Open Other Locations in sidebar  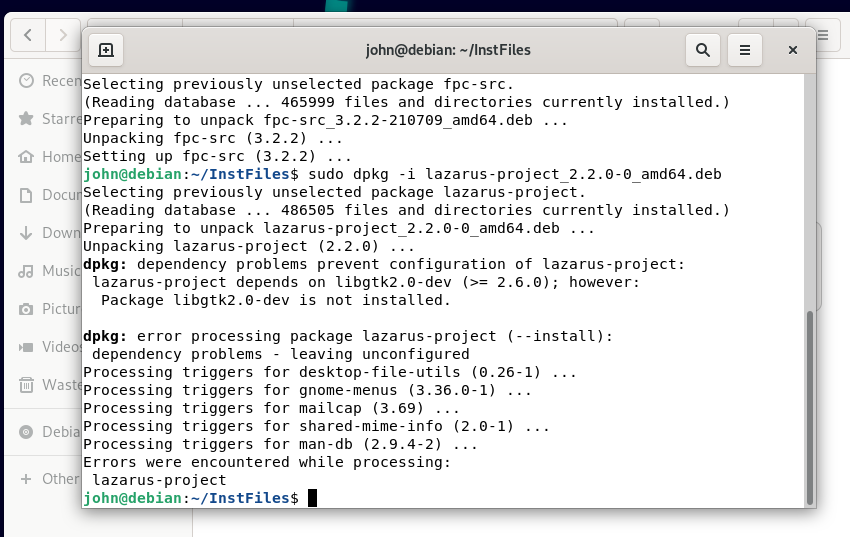click(50, 478)
